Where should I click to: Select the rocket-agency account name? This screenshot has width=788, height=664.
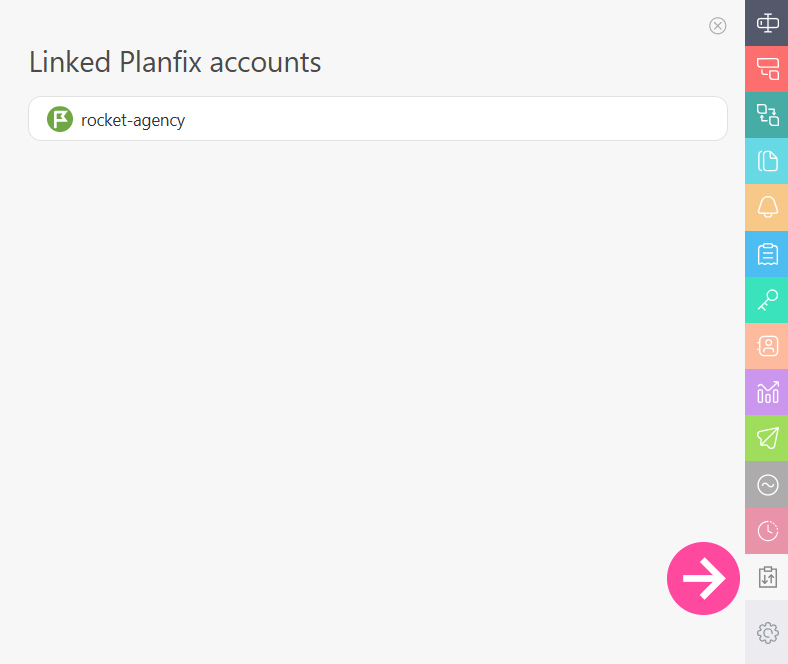pos(133,120)
